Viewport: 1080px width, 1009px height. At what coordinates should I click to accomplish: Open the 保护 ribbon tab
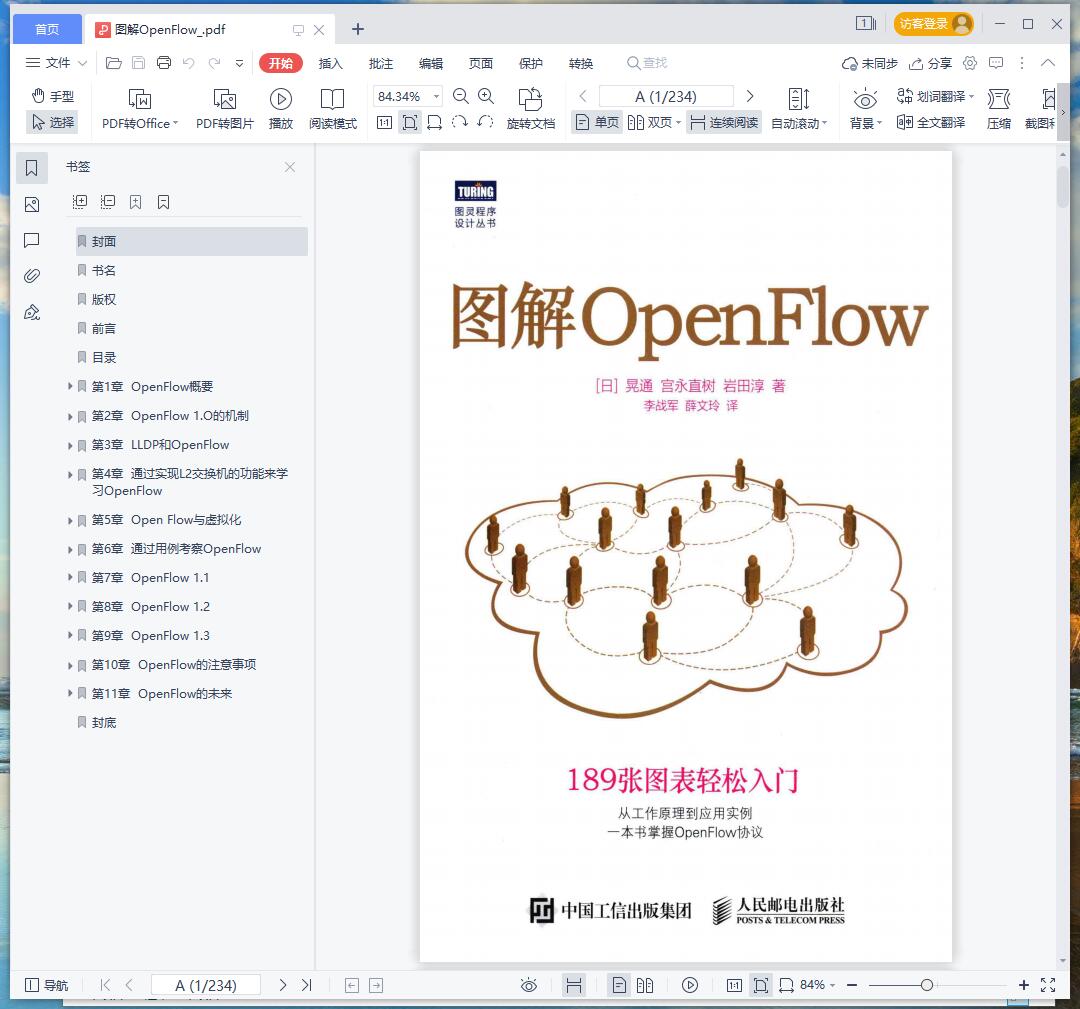pos(530,63)
